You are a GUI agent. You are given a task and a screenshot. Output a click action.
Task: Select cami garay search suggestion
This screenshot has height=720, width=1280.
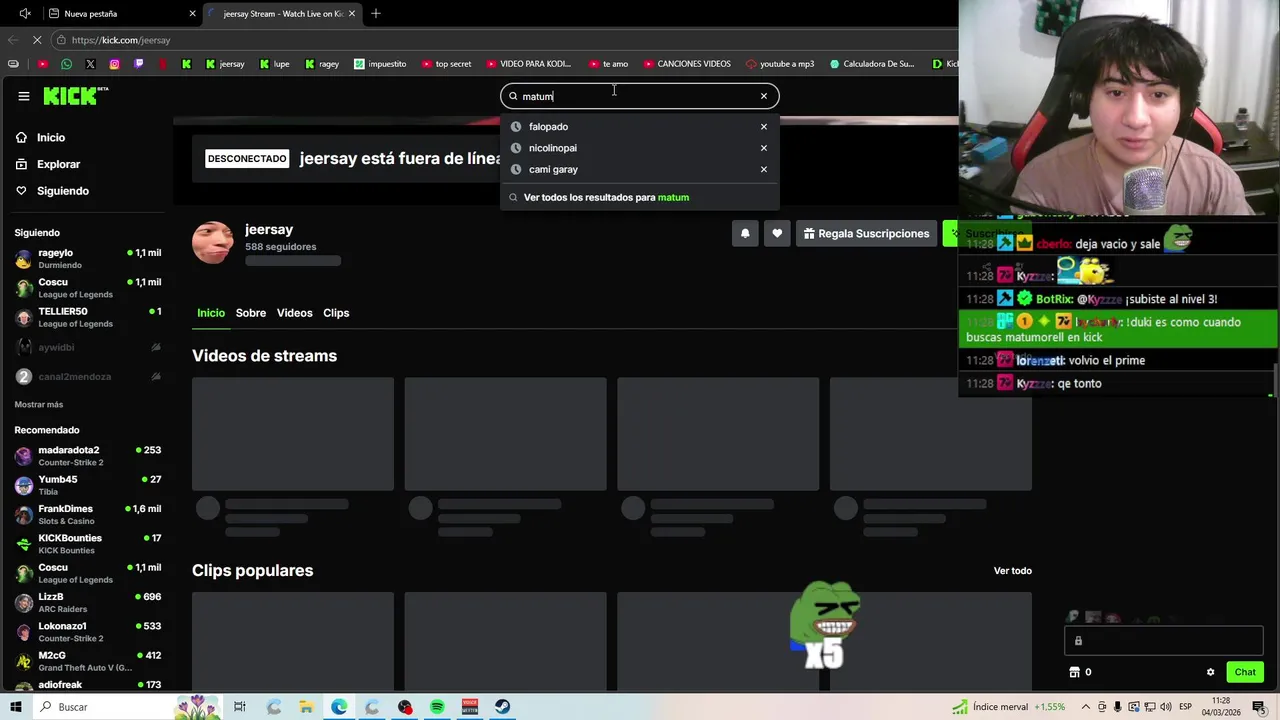pyautogui.click(x=553, y=169)
